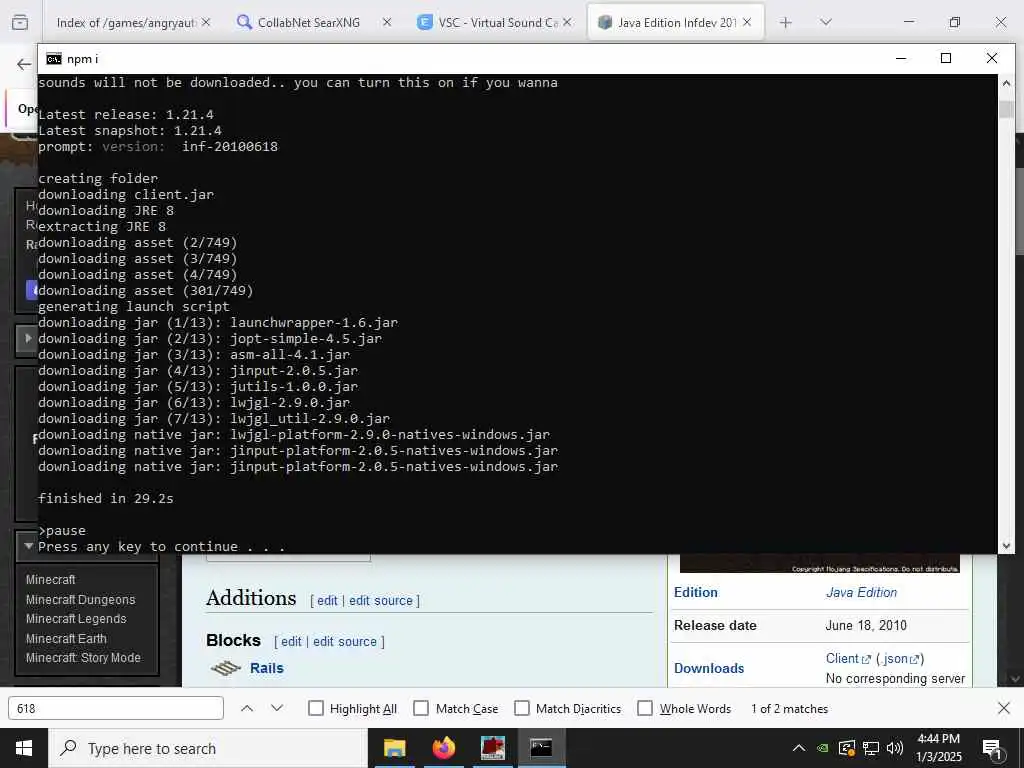Close the Java Edition Infdev tab
The width and height of the screenshot is (1024, 768).
pyautogui.click(x=747, y=22)
